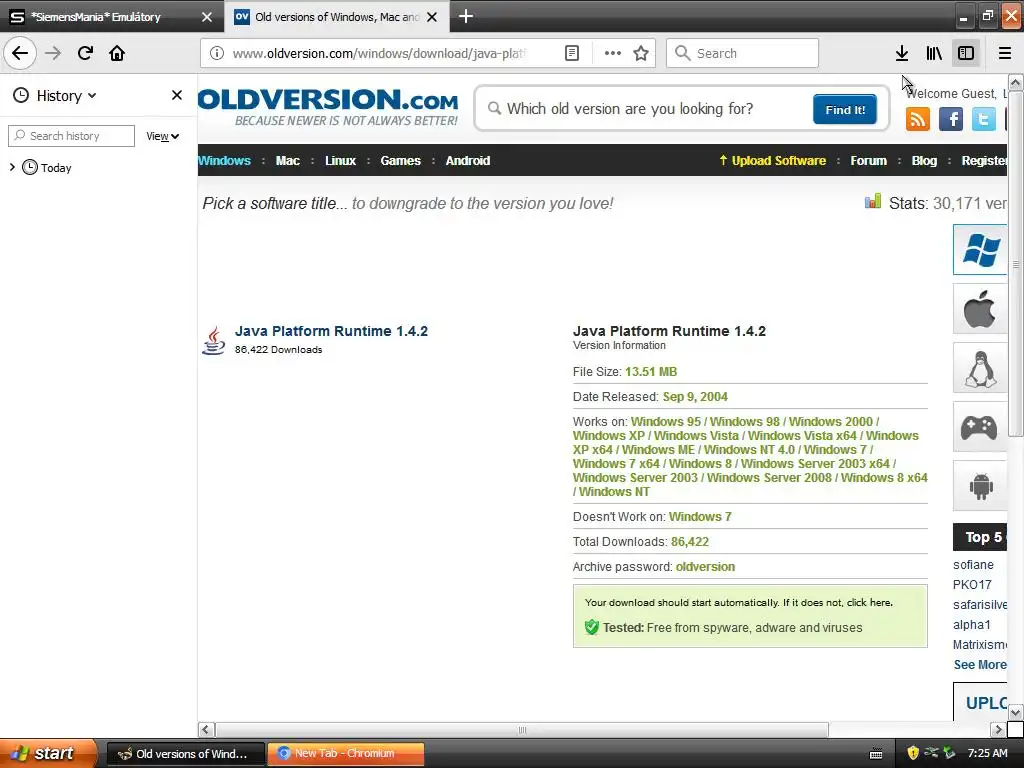Close the SiemensMania Emulátory tab
Viewport: 1024px width, 768px height.
tap(206, 17)
